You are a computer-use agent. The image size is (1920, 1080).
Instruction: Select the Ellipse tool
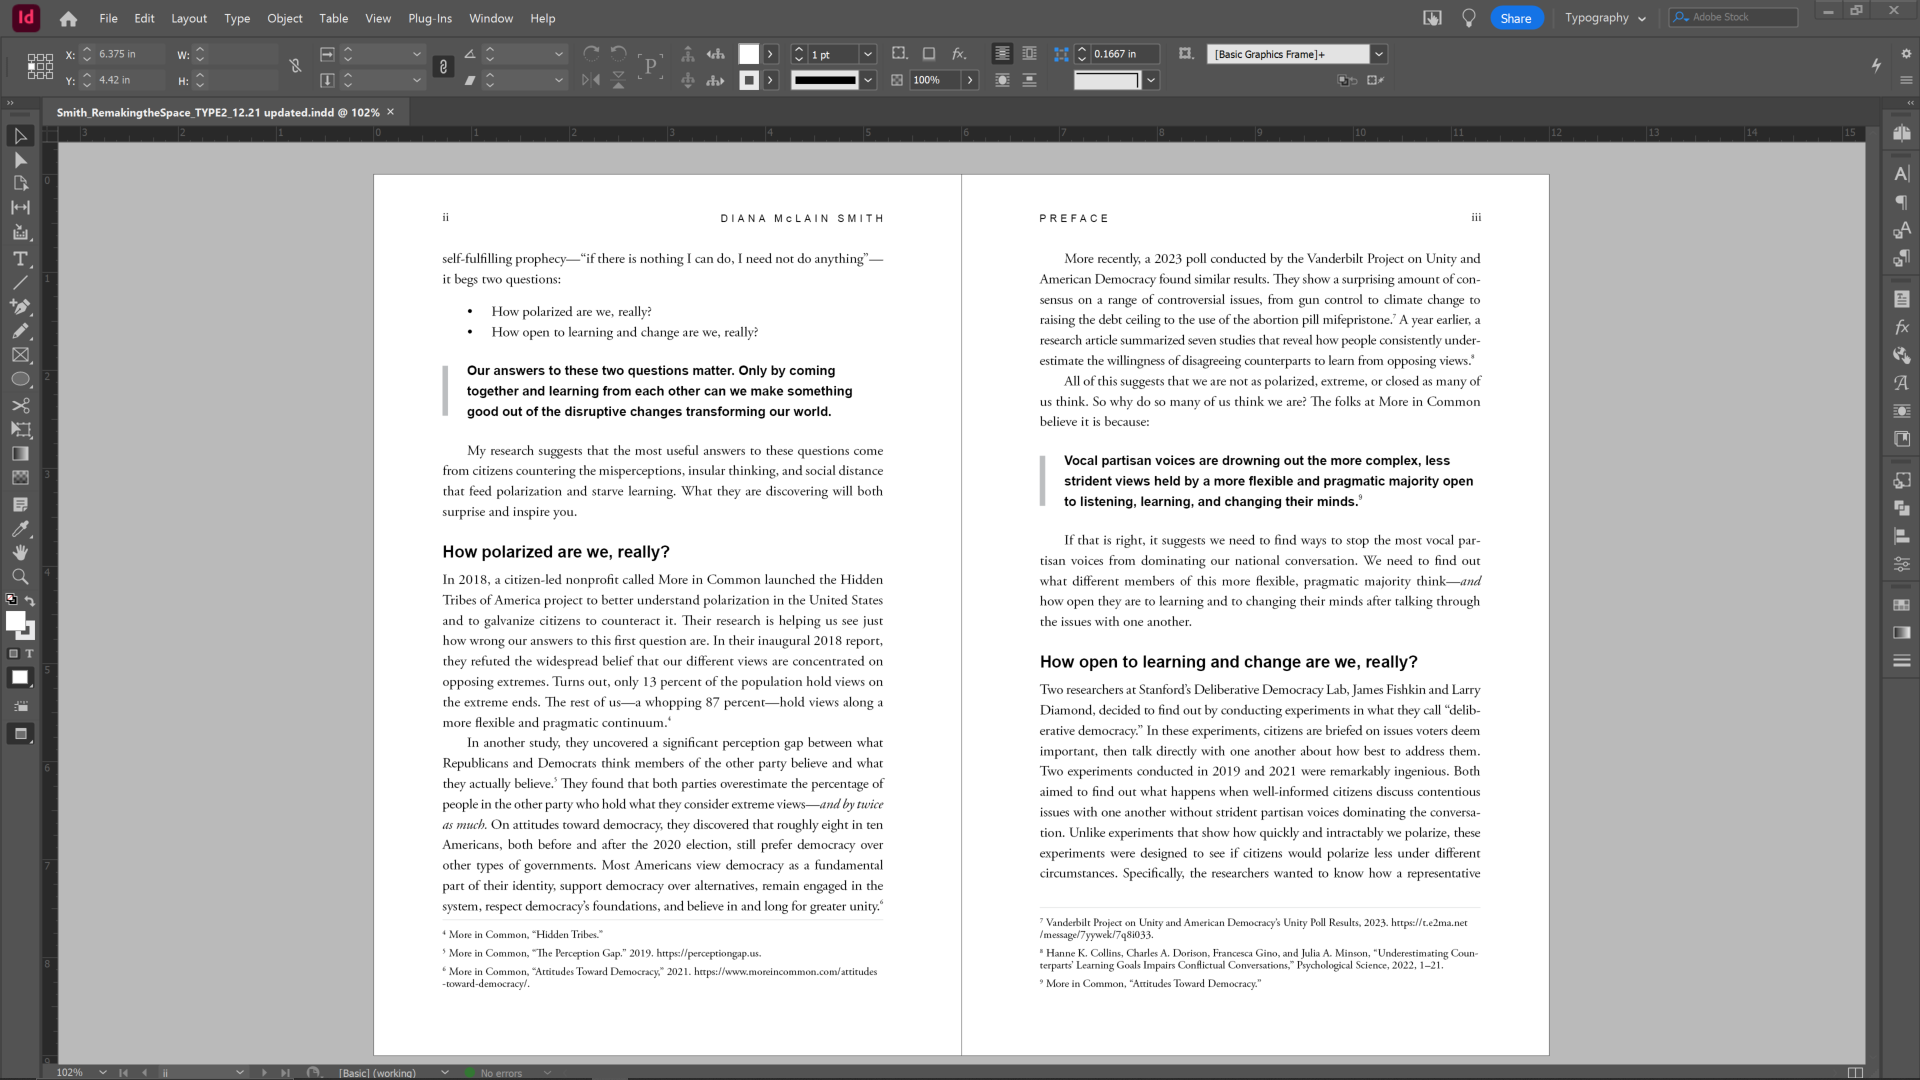(20, 380)
